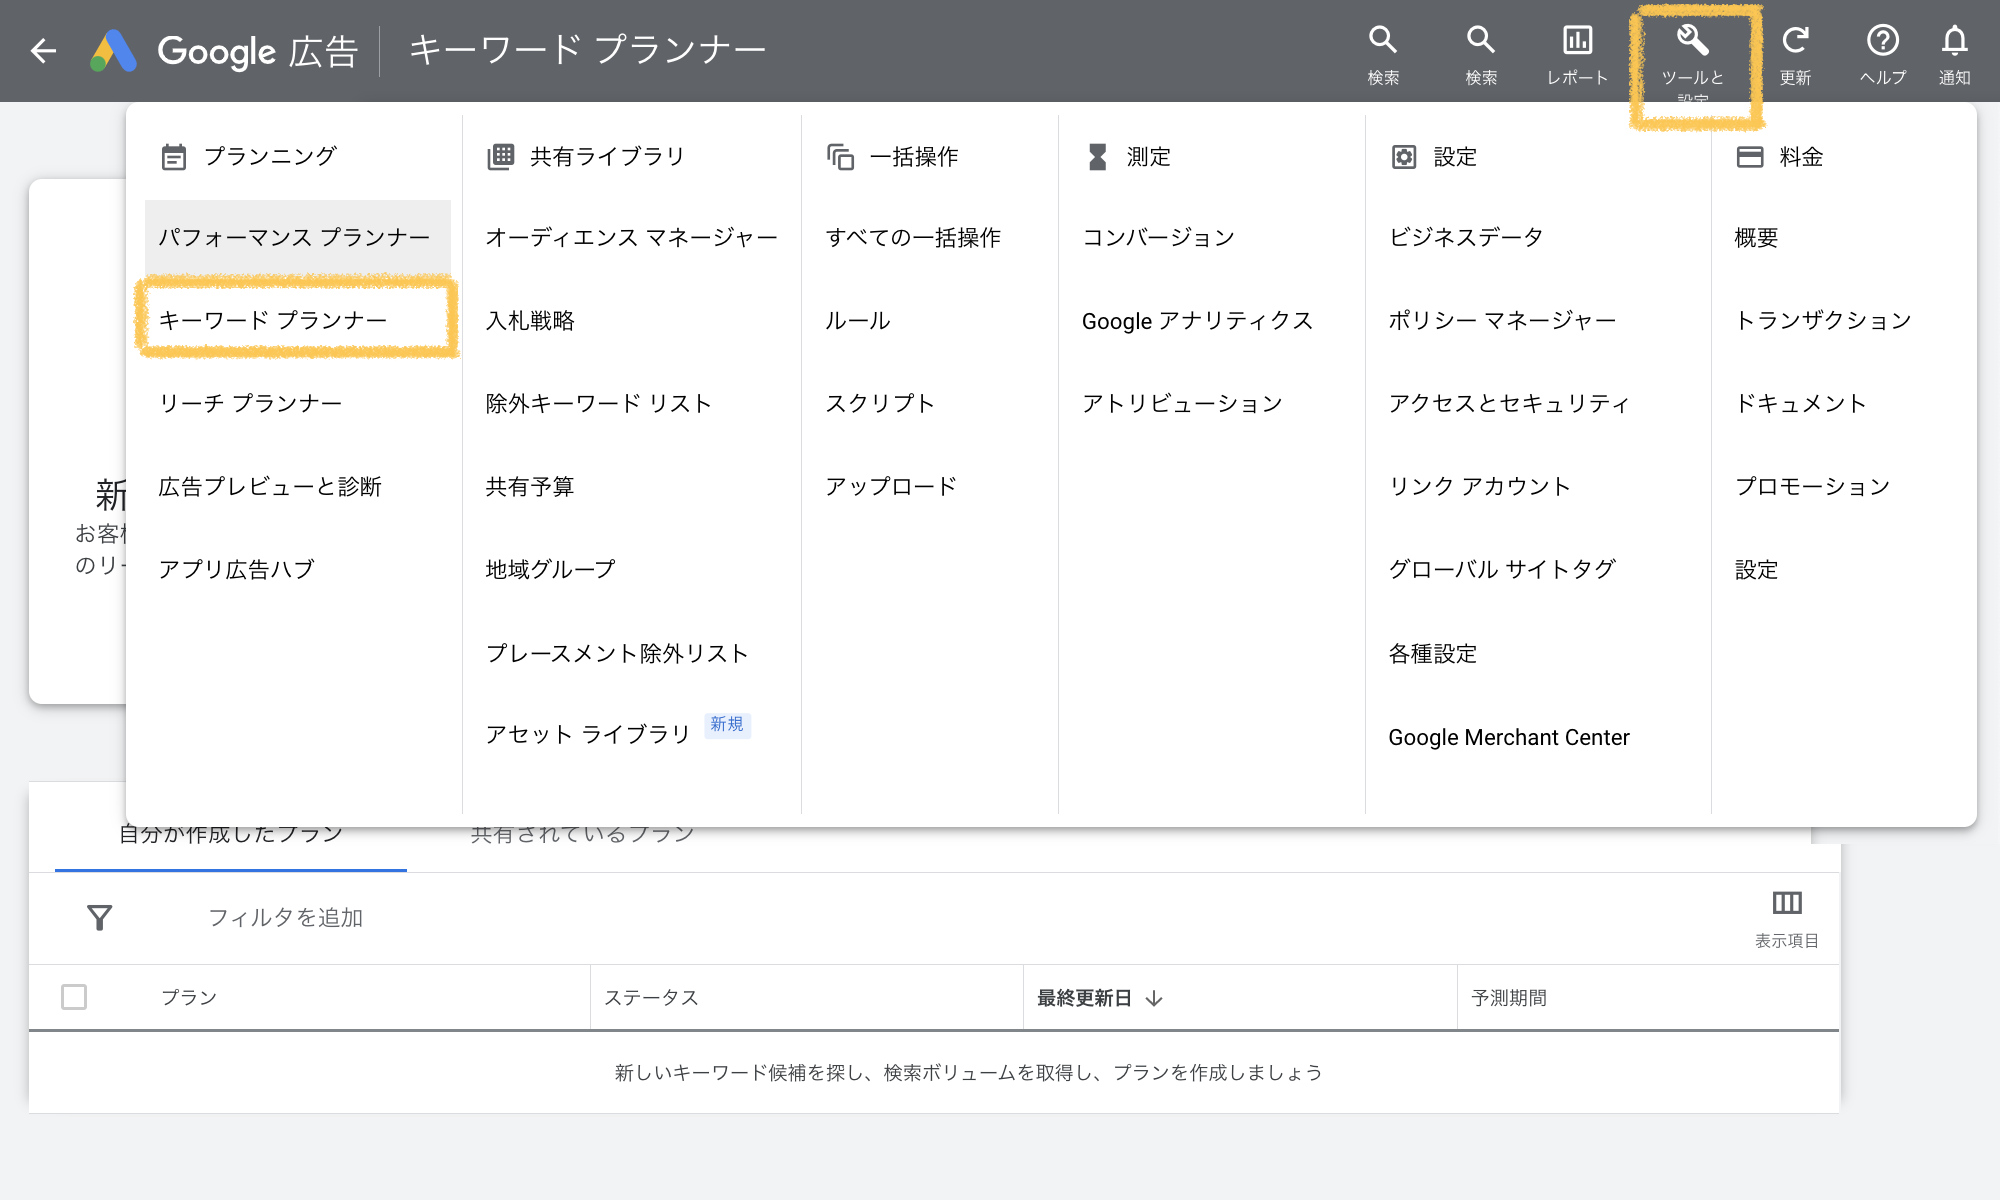Open 地域グループ menu item
This screenshot has width=2000, height=1200.
tap(551, 569)
